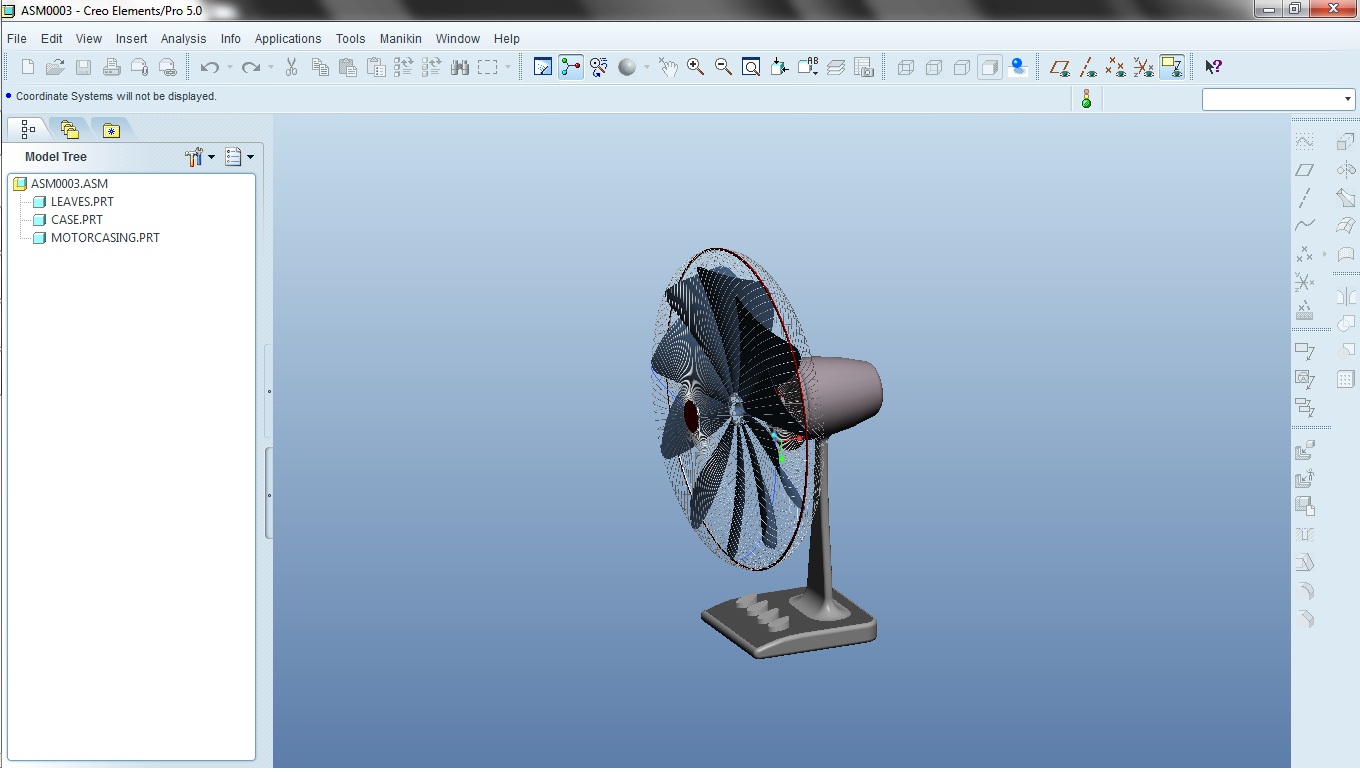1360x772 pixels.
Task: Open appearance gallery sphere dropdown arrow
Action: click(646, 67)
